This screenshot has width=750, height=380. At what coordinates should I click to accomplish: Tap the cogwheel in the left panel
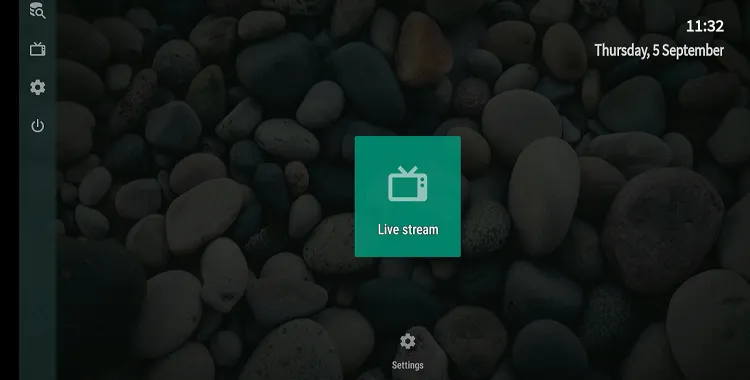[37, 87]
